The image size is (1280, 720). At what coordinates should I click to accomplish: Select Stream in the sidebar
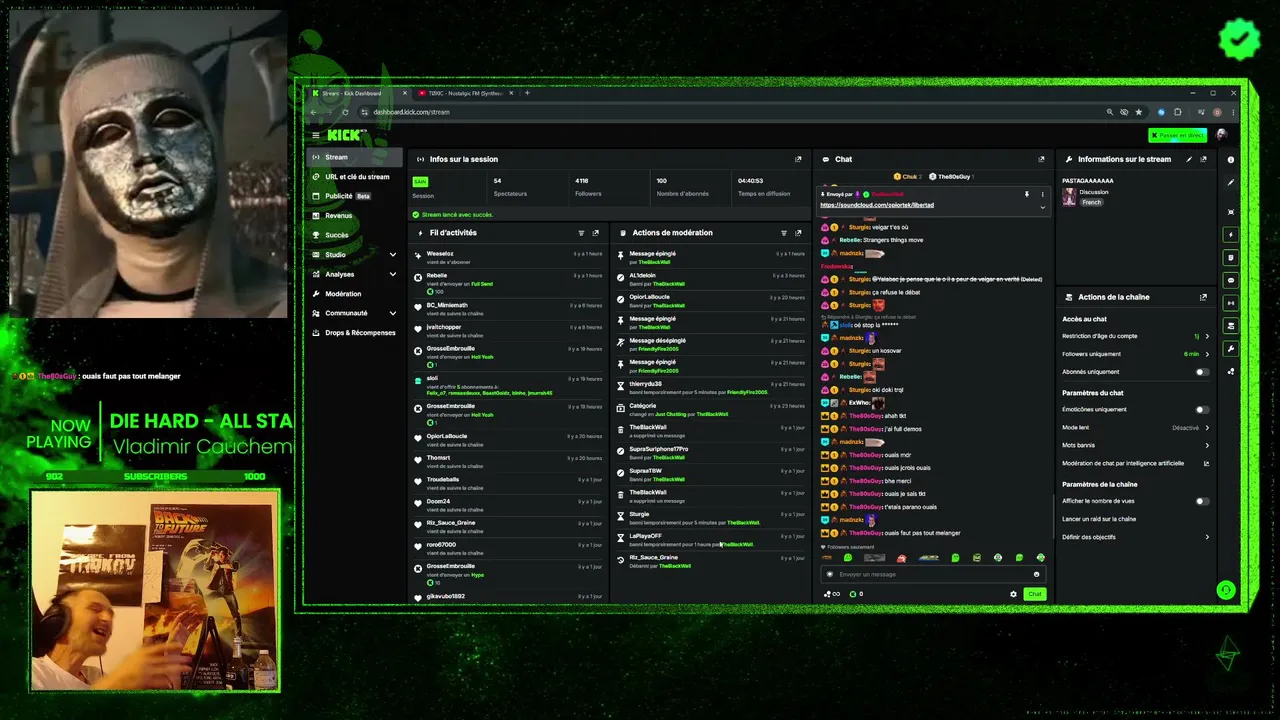(354, 157)
